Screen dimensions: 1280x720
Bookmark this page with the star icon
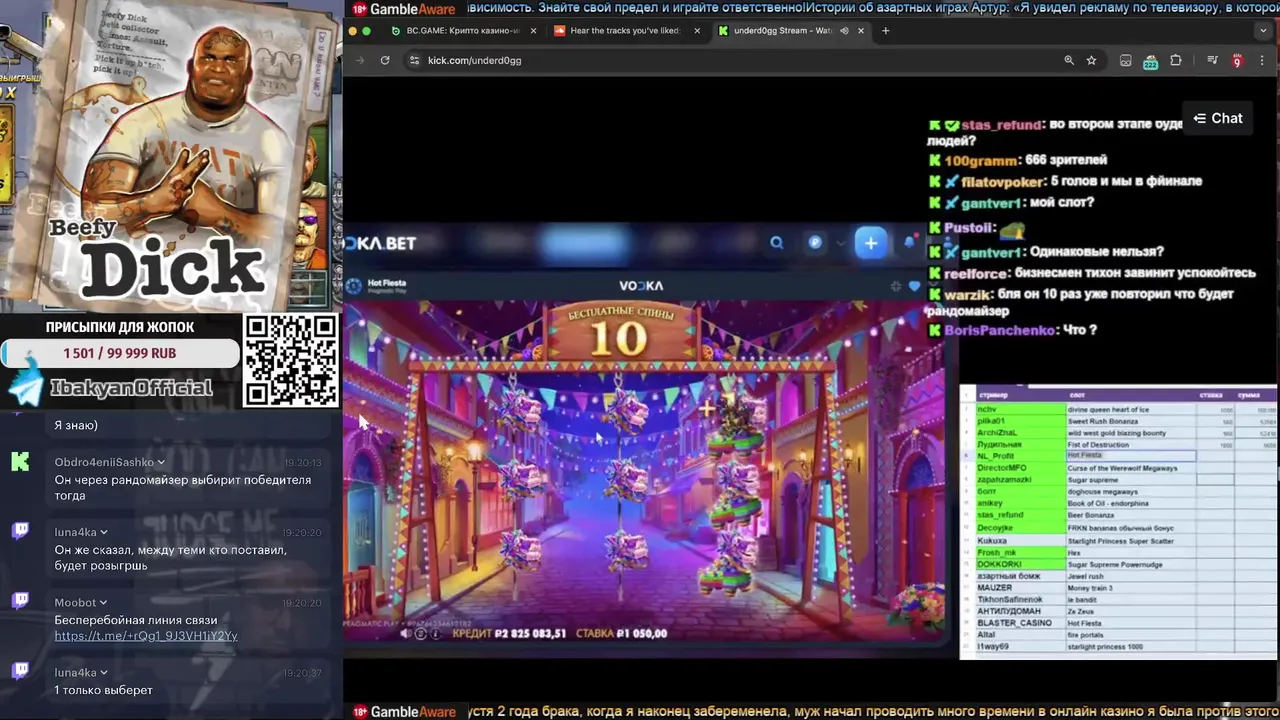point(1092,60)
